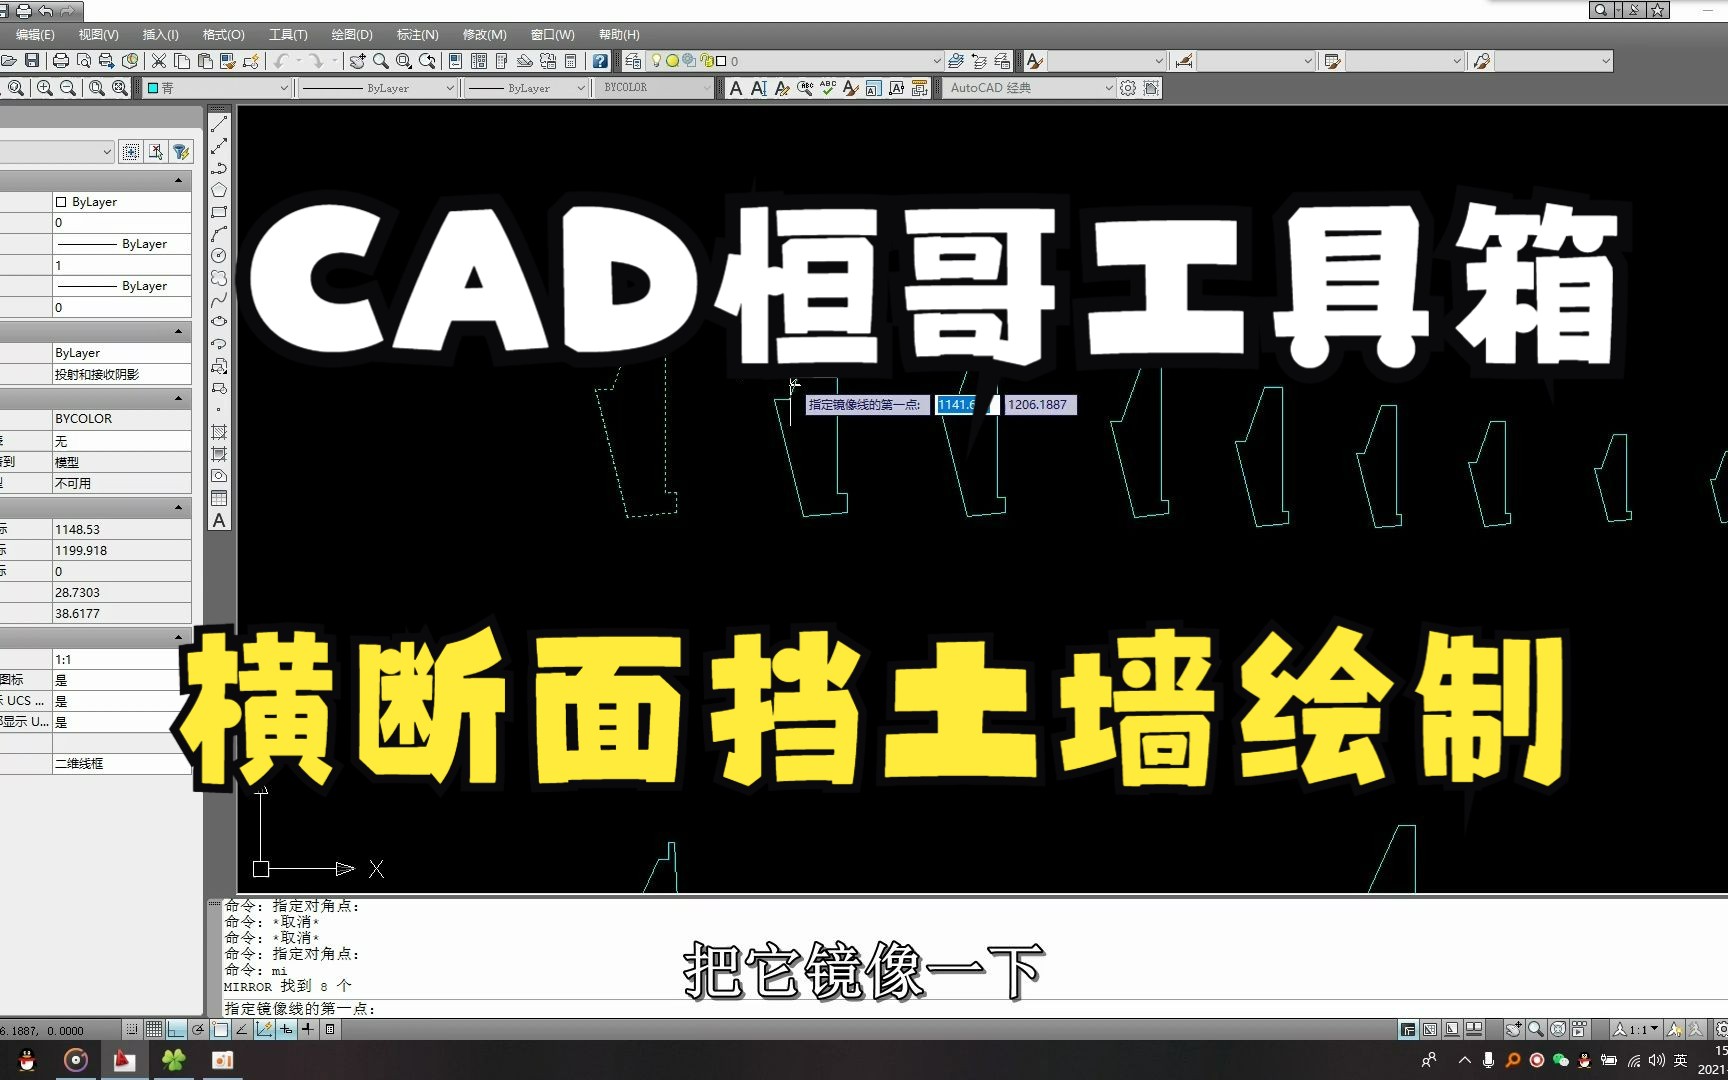The image size is (1728, 1080).
Task: Toggle the grid display icon in status bar
Action: (x=153, y=1030)
